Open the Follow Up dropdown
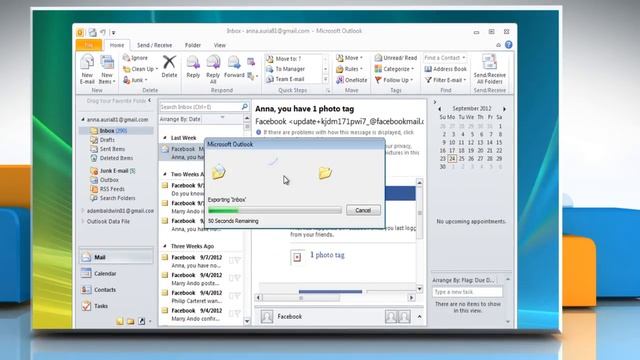Image resolution: width=640 pixels, height=360 pixels. click(x=394, y=80)
